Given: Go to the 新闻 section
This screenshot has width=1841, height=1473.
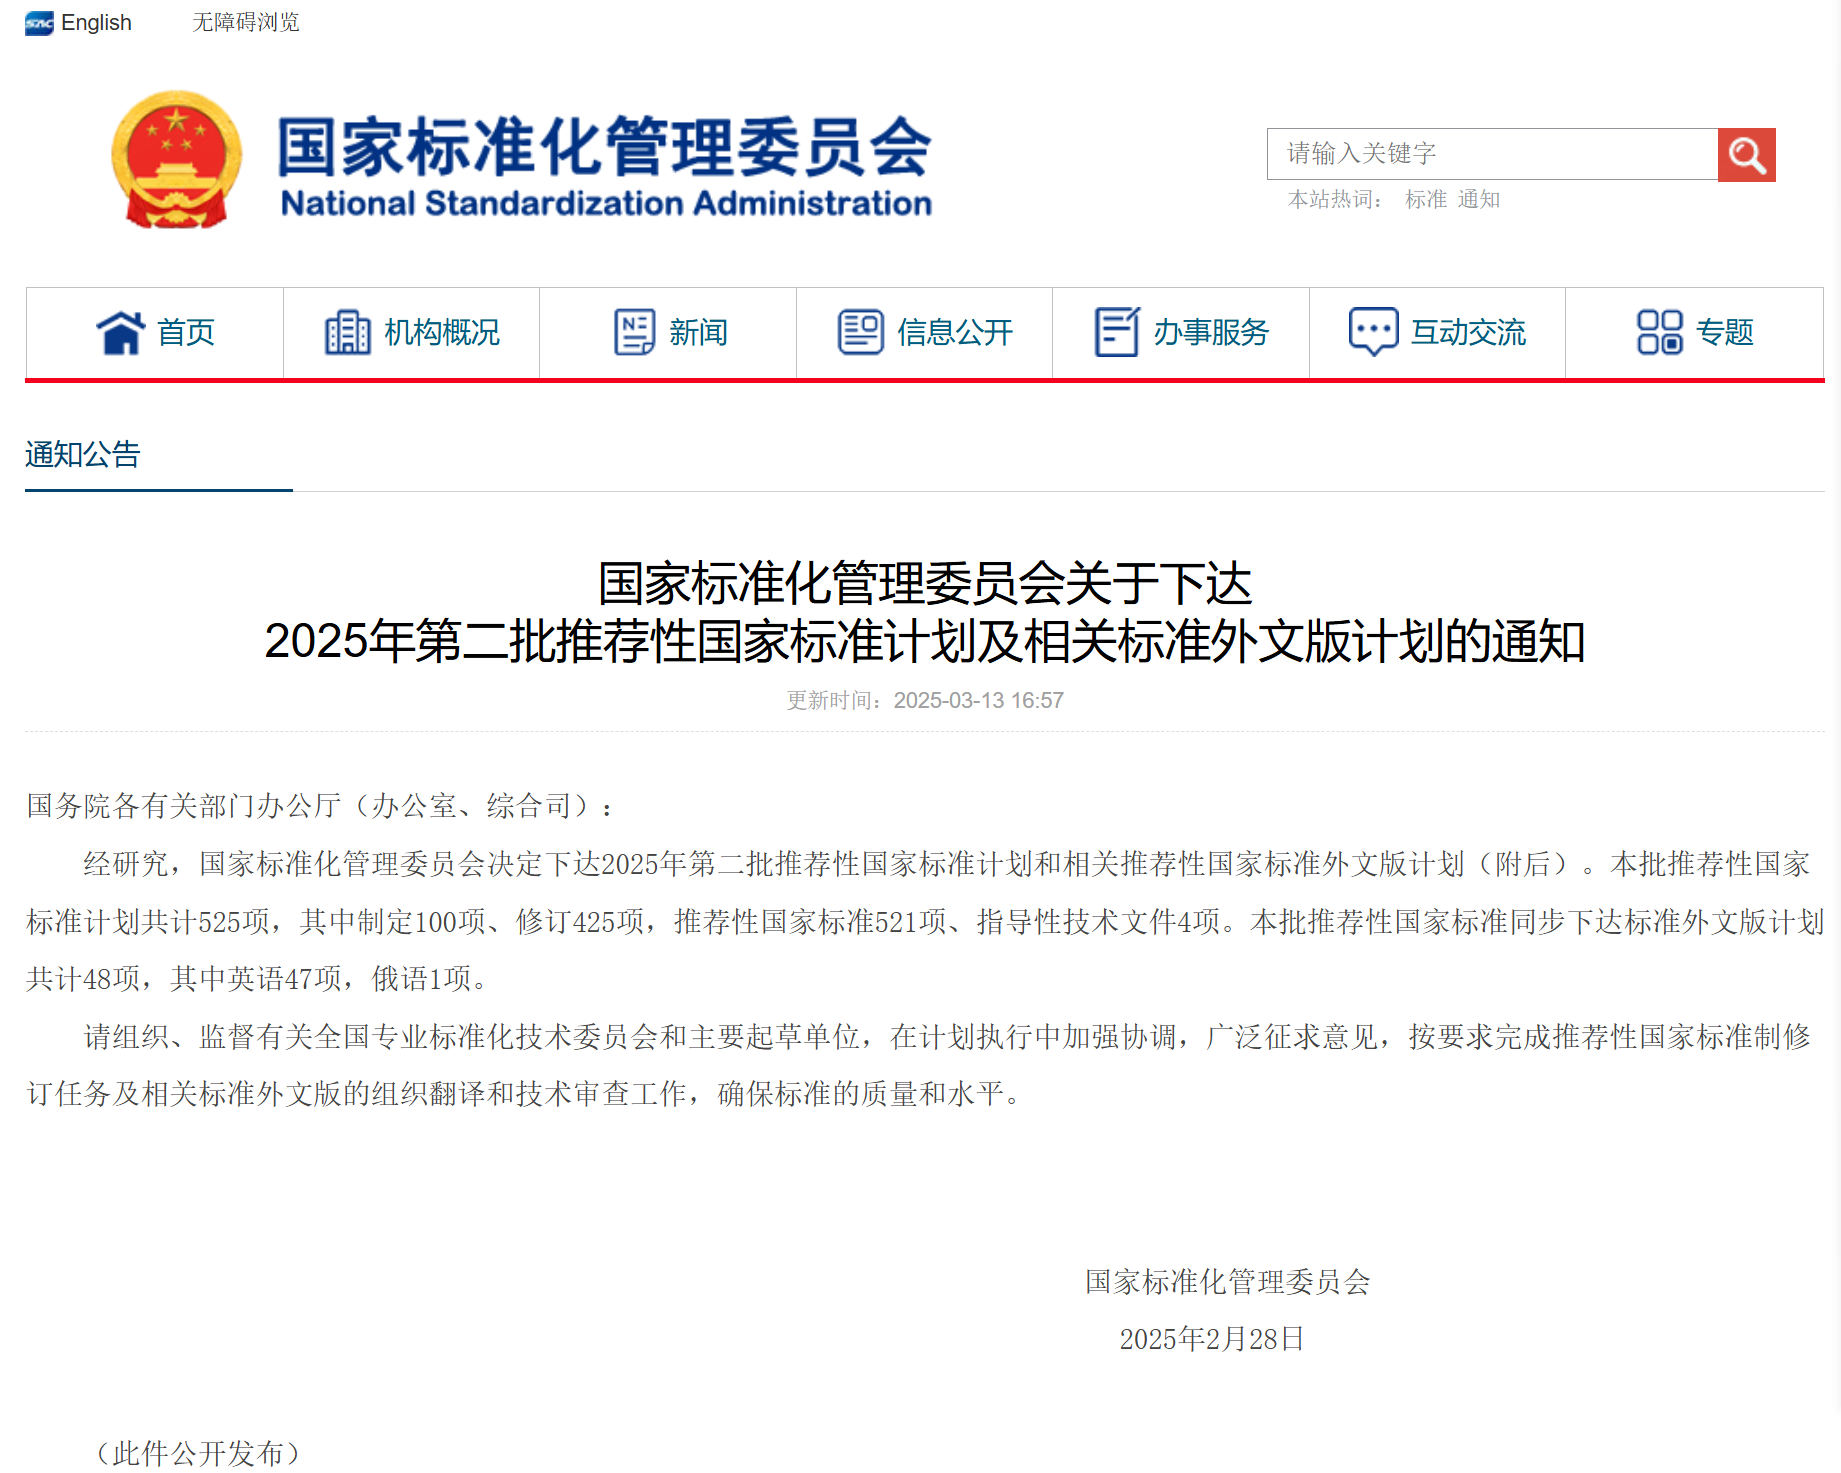Looking at the screenshot, I should (x=668, y=333).
